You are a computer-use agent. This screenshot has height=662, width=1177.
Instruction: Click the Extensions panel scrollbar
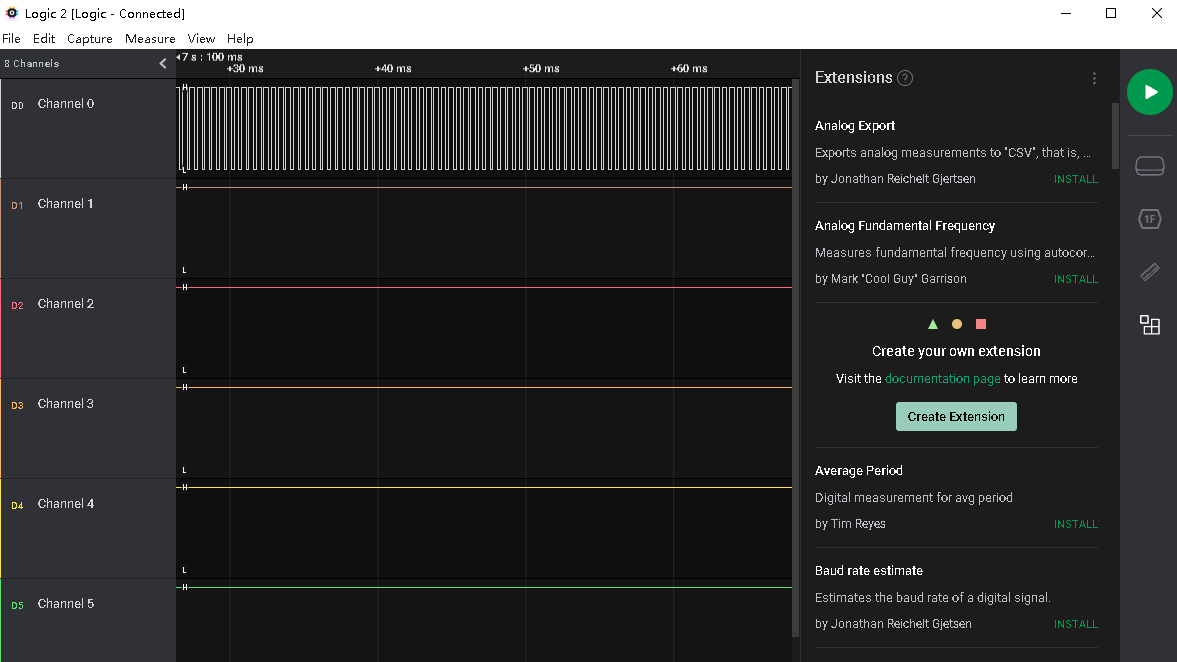tap(1115, 136)
